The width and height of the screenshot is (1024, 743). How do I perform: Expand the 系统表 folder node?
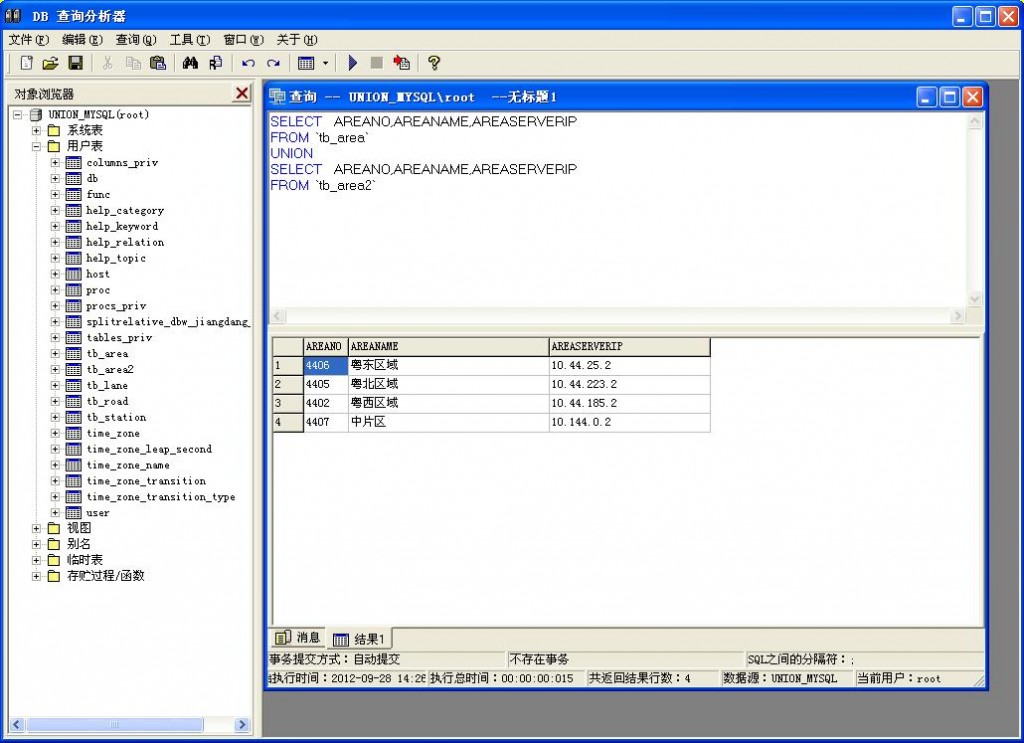point(37,130)
